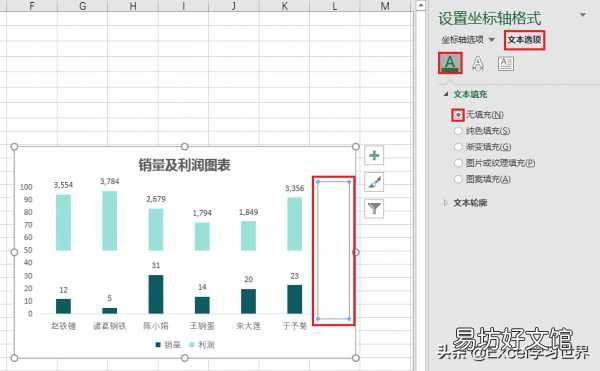Choose the 渐变填充 radio option

pyautogui.click(x=458, y=147)
